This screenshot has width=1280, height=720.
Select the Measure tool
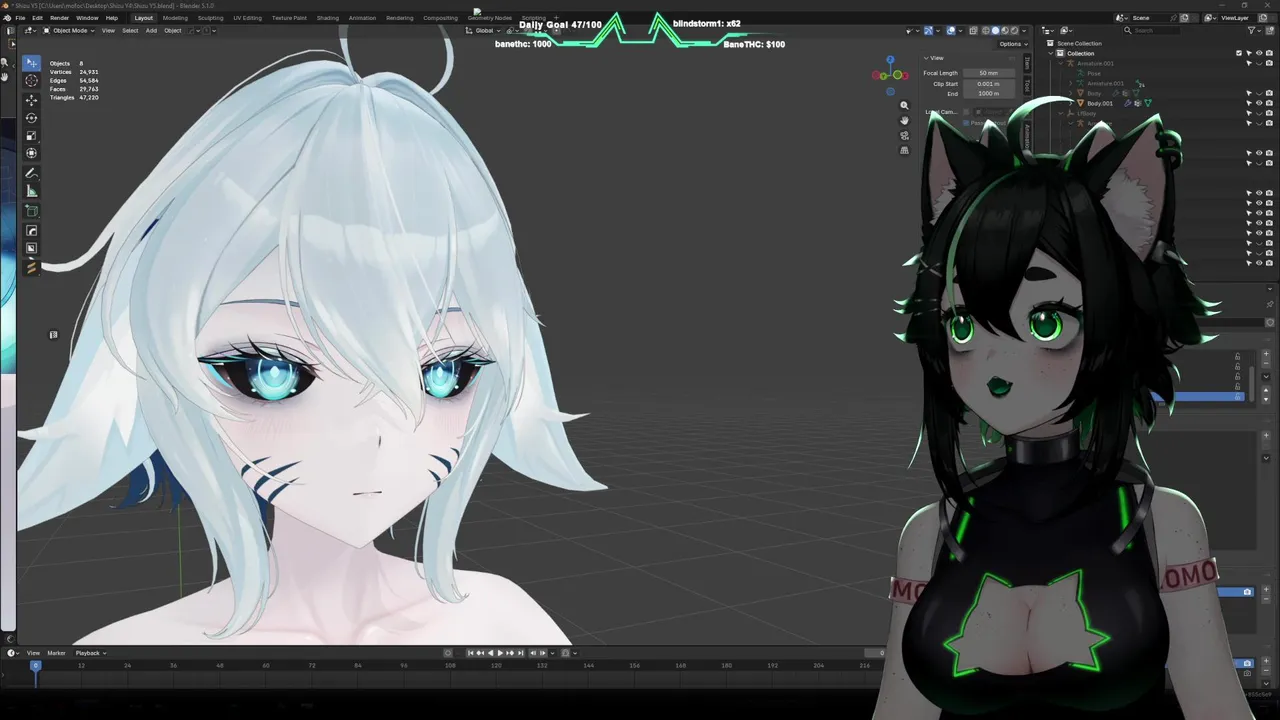tap(31, 191)
